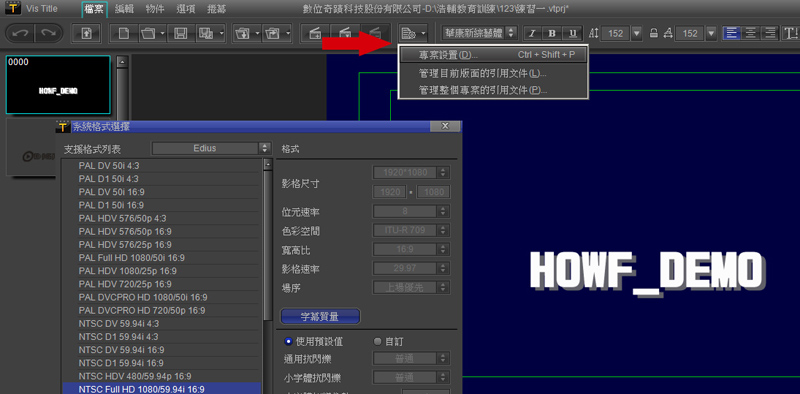
Task: Click the new file icon
Action: (x=123, y=34)
